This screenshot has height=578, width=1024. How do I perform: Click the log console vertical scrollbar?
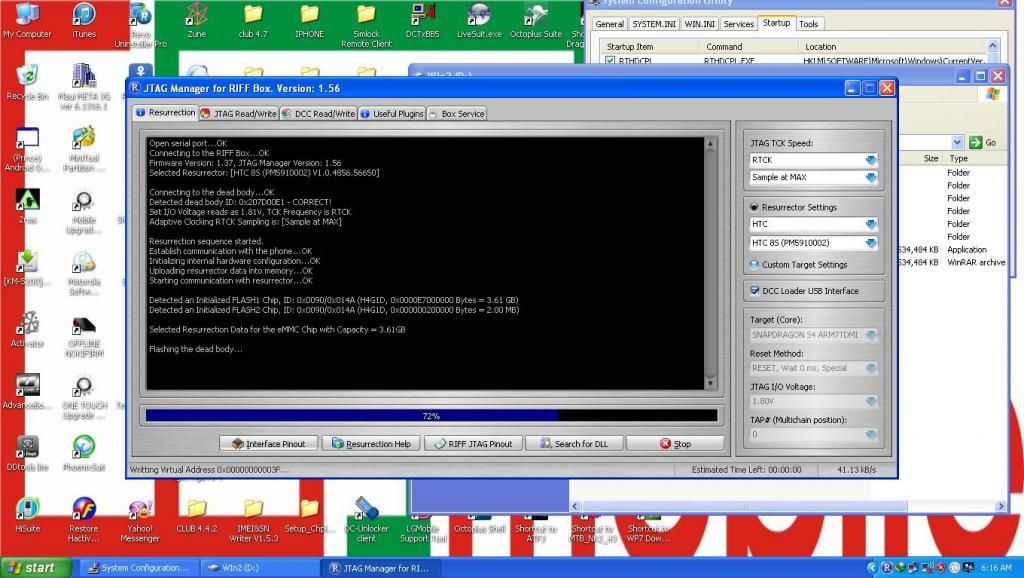pos(711,263)
